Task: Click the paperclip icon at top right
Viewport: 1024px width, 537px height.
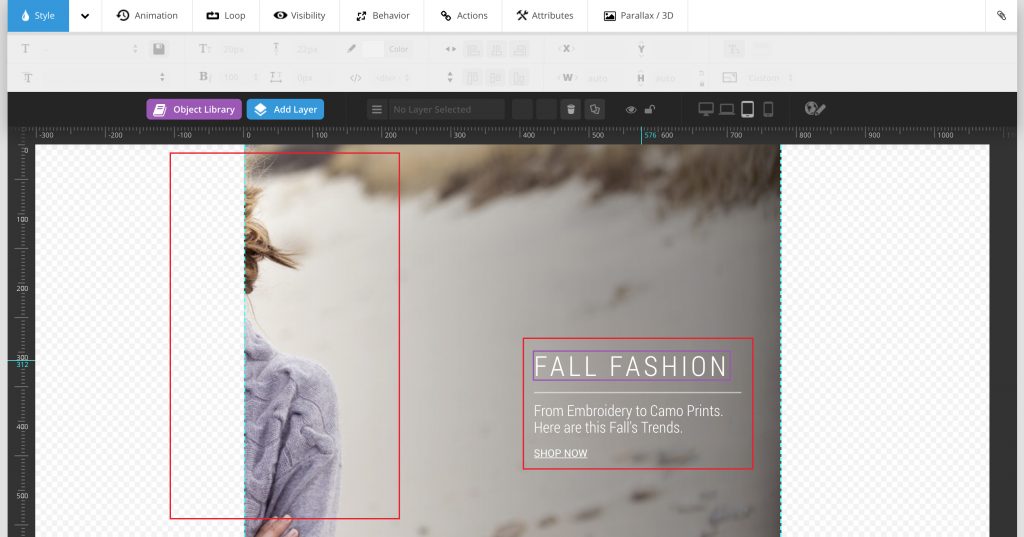Action: [x=1002, y=16]
